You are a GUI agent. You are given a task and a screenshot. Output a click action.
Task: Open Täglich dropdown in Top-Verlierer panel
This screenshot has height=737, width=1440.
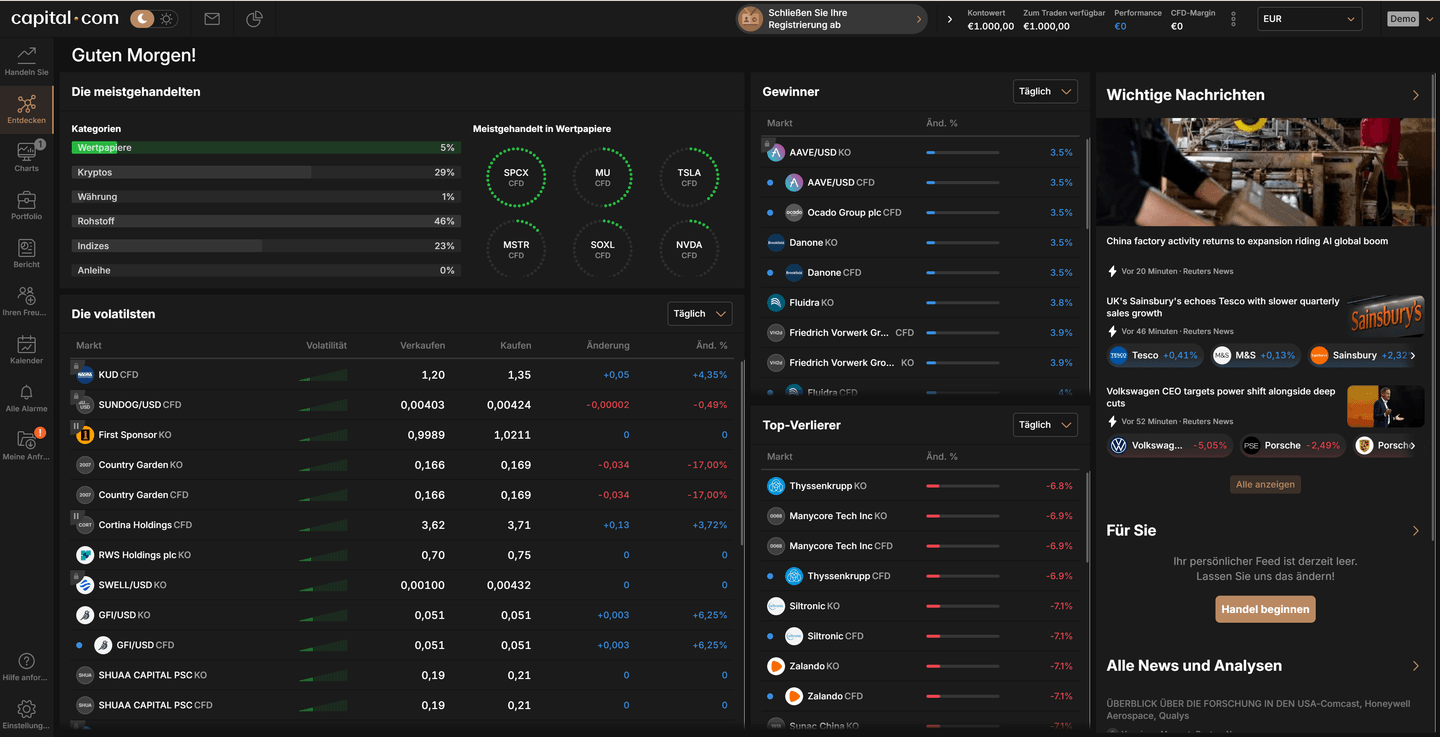point(1045,425)
